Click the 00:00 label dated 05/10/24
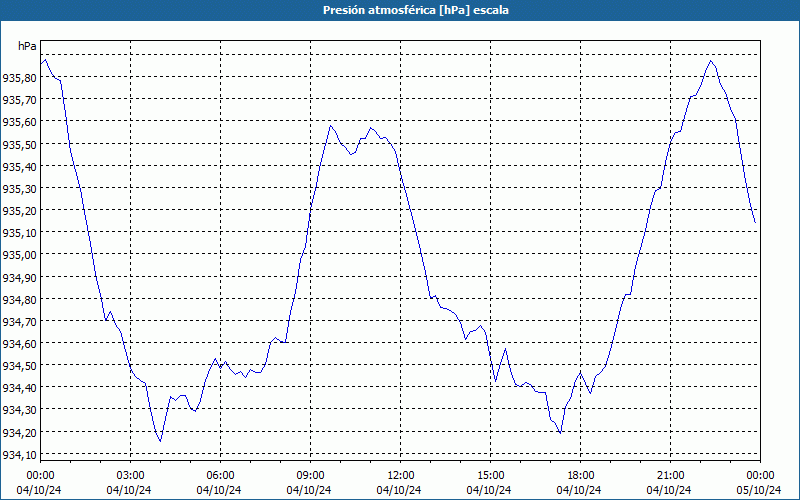 (760, 475)
